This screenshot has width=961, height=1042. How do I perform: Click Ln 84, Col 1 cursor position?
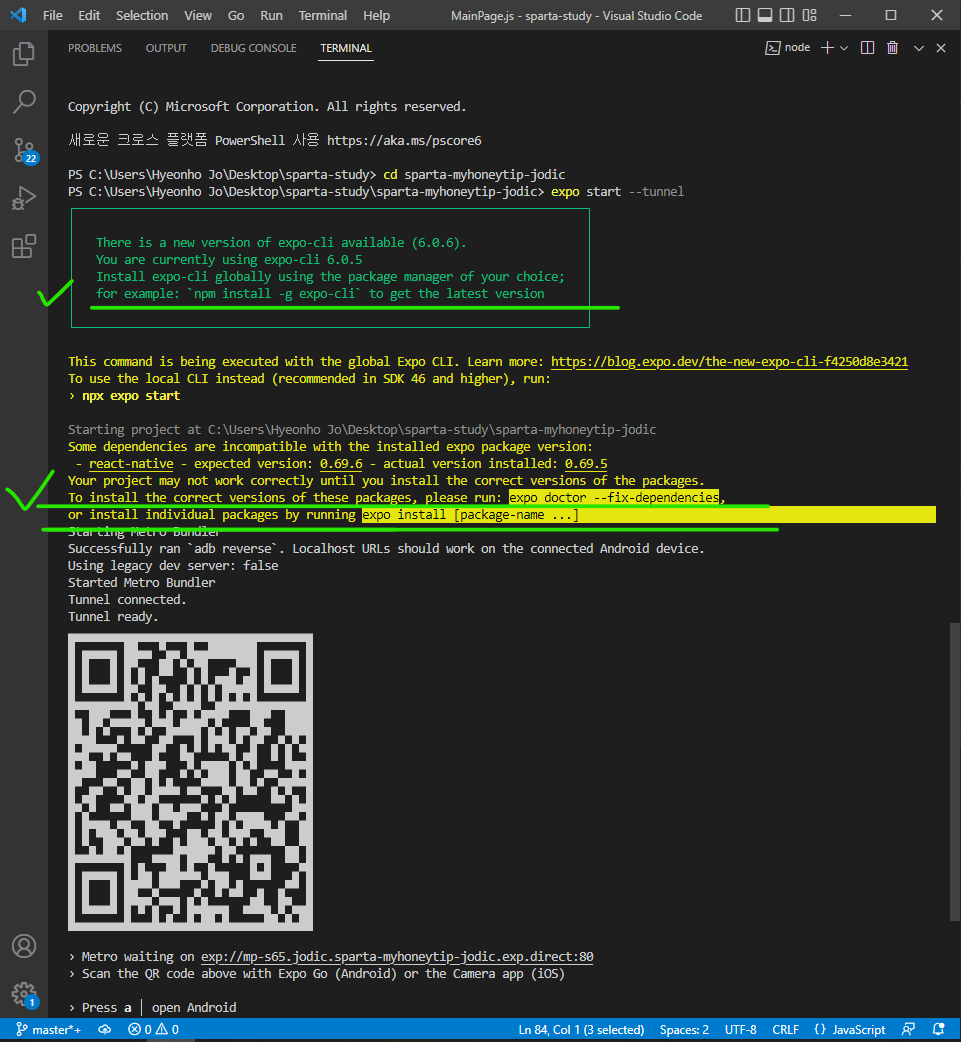pyautogui.click(x=581, y=1029)
